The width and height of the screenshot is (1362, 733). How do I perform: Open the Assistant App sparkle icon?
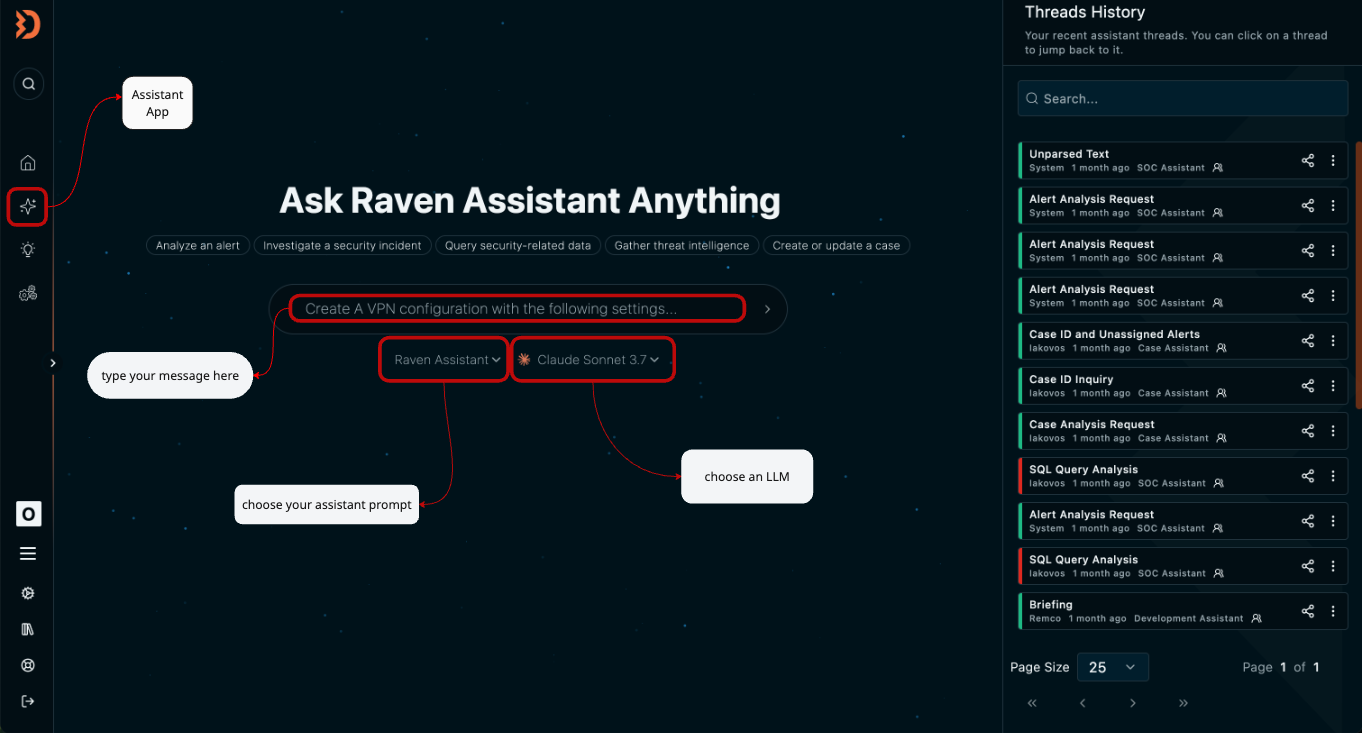point(28,207)
